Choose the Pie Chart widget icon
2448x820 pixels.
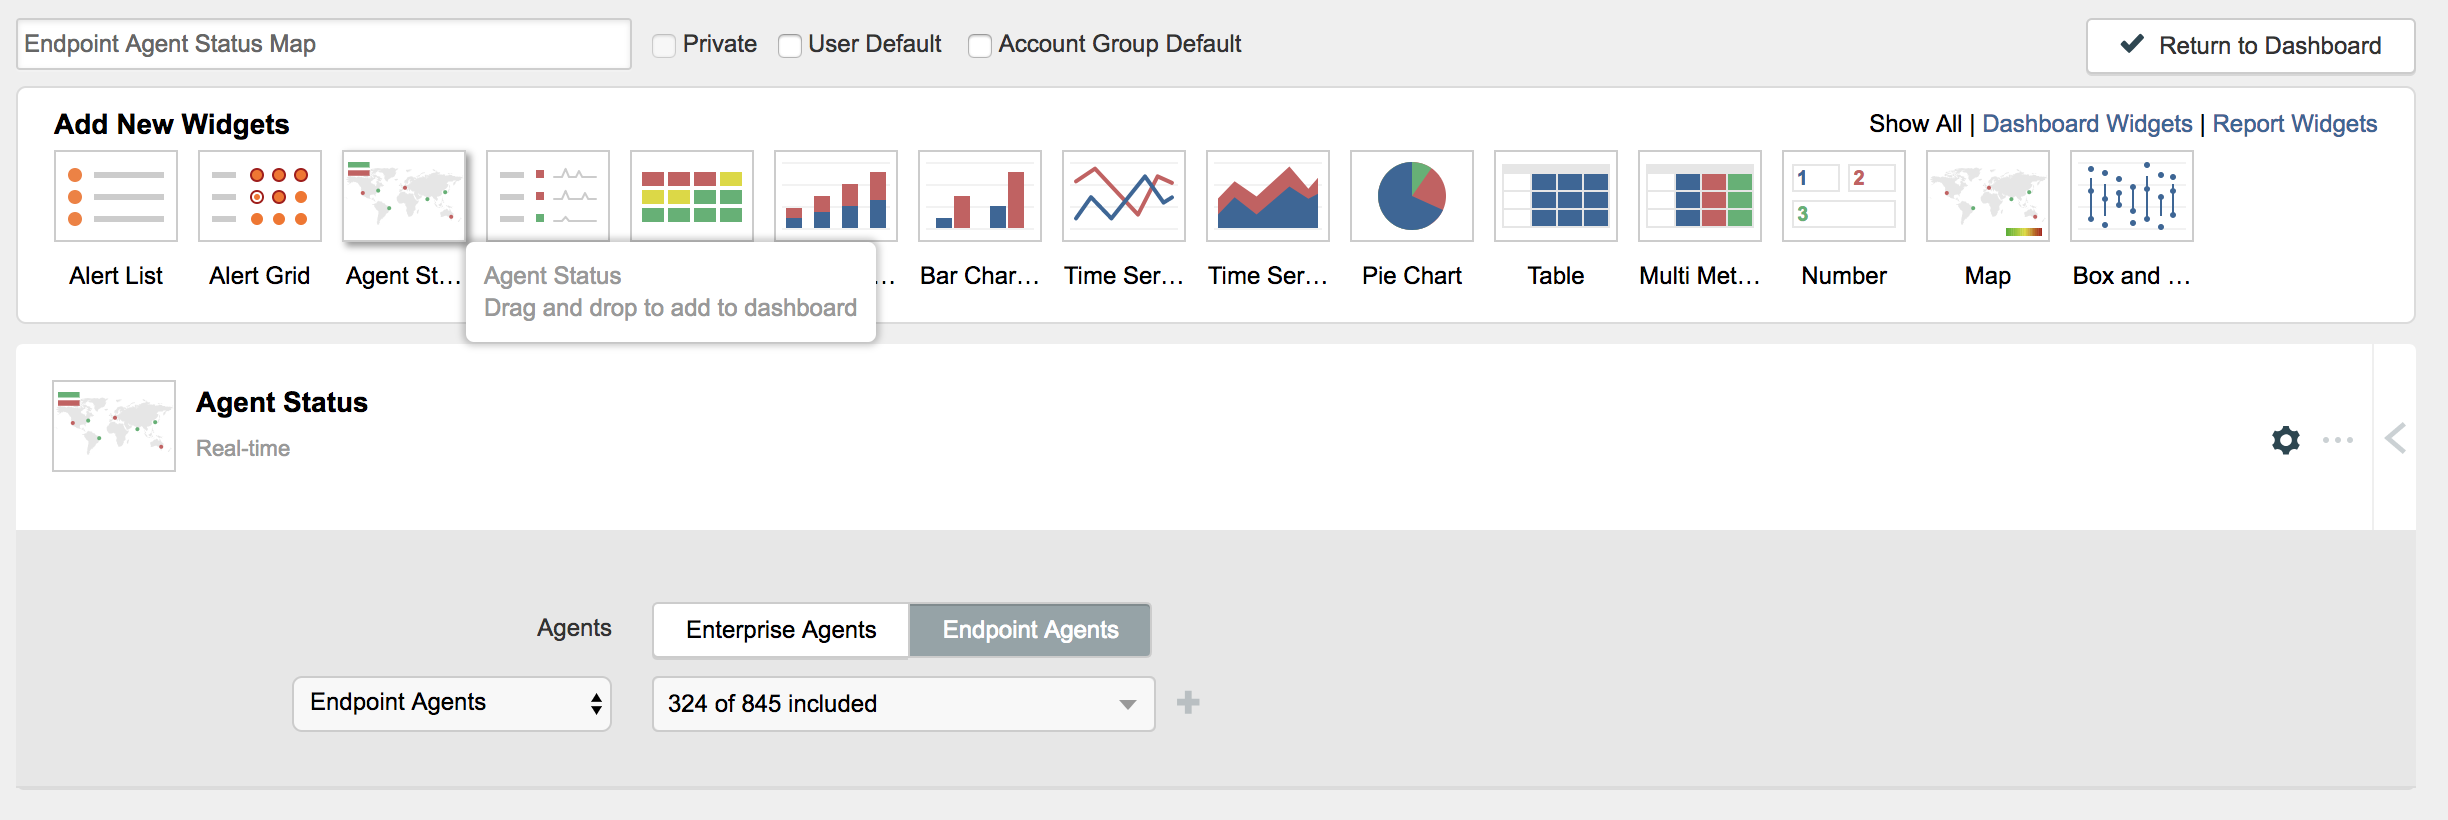[x=1412, y=196]
